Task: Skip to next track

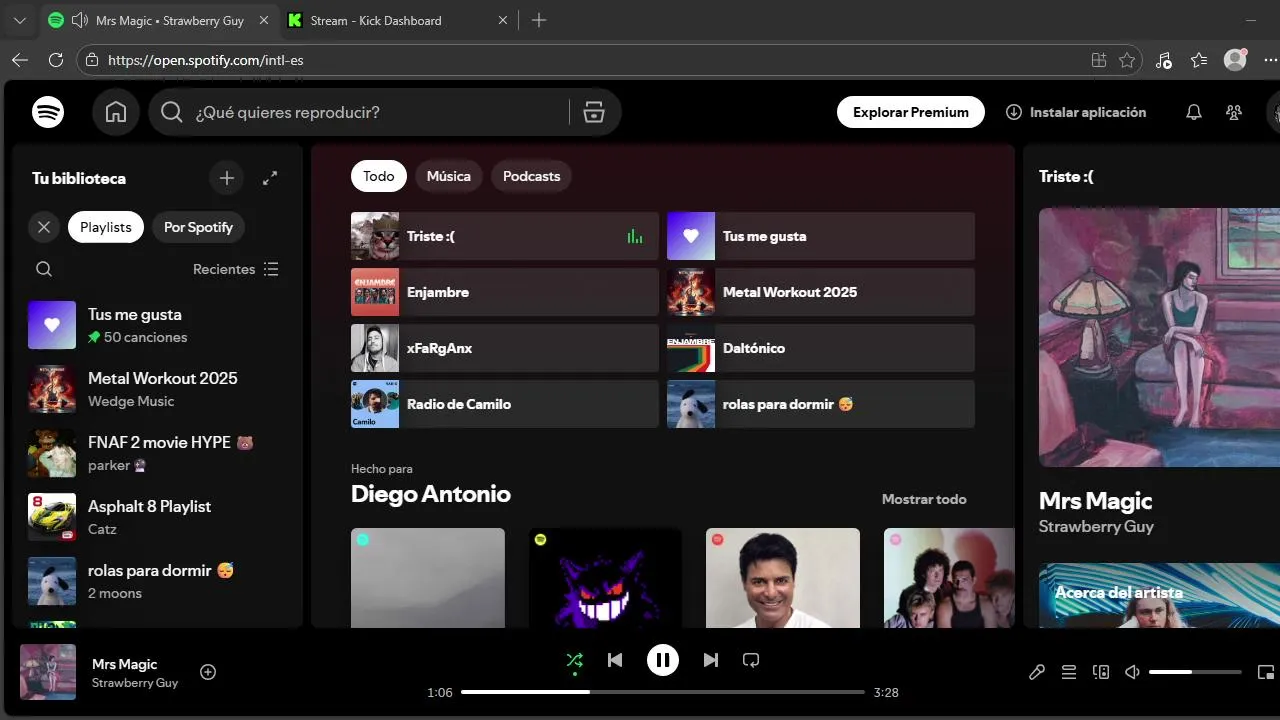Action: coord(711,660)
